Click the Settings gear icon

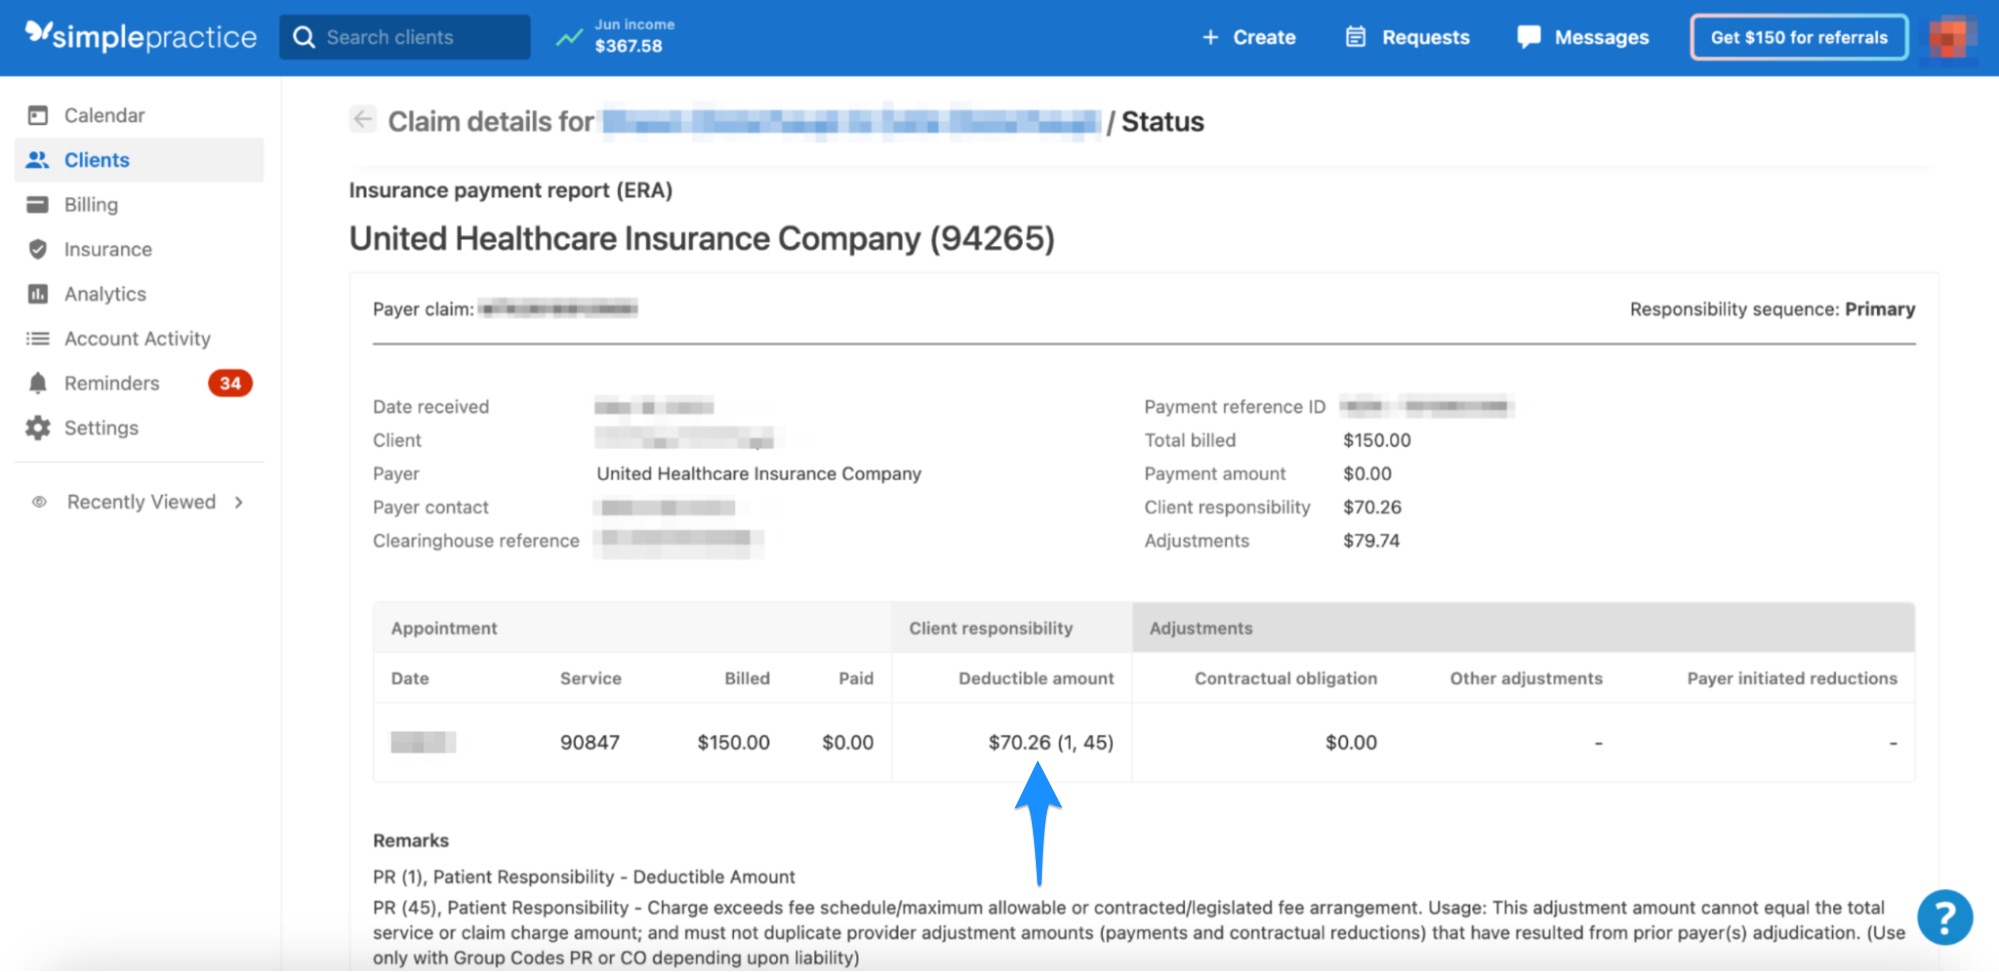click(x=38, y=428)
